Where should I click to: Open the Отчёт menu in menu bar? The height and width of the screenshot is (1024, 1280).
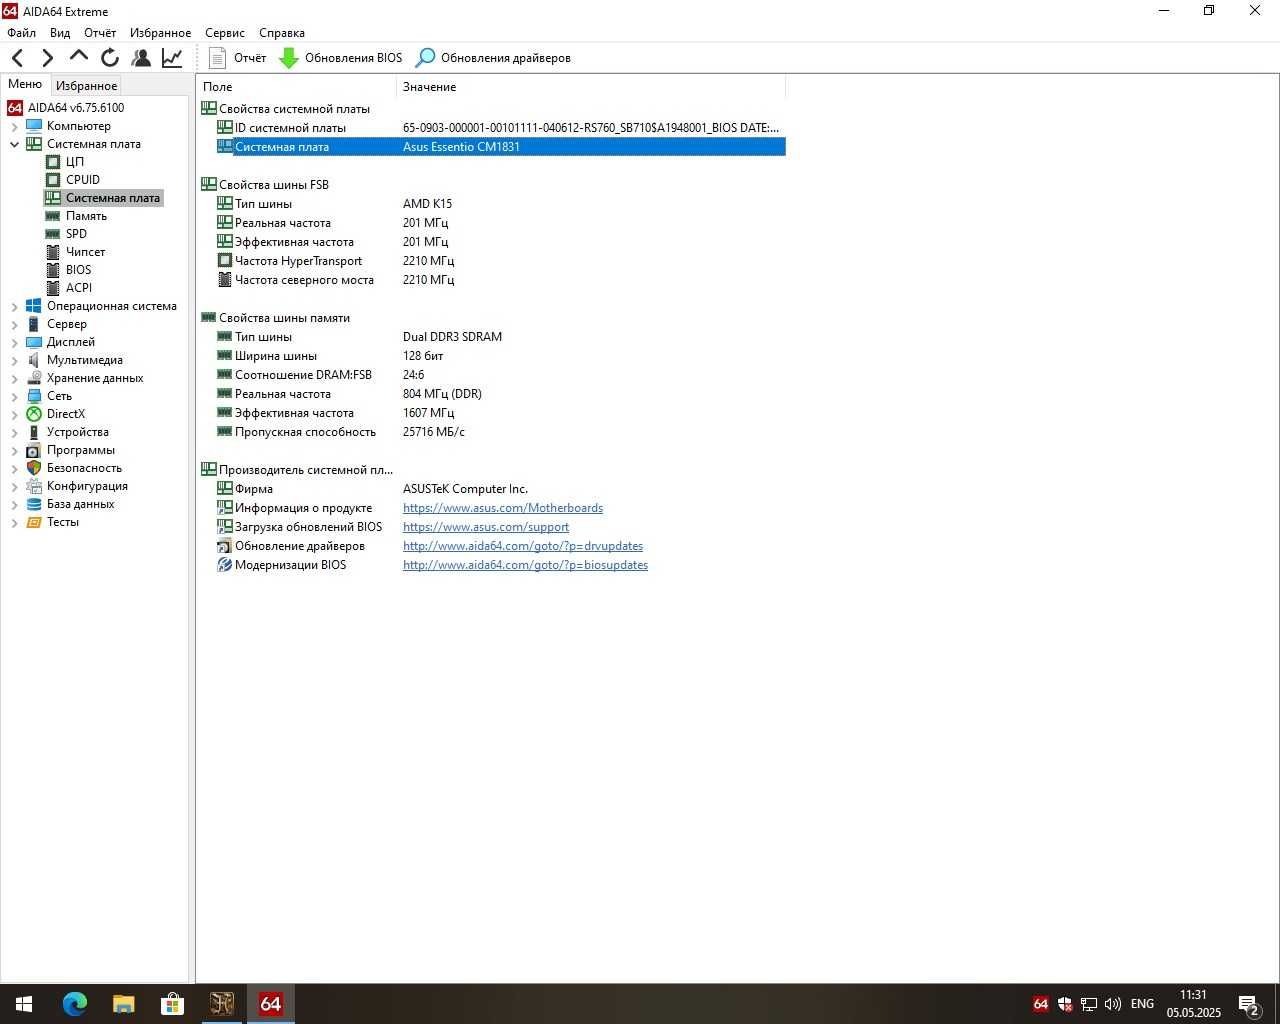(x=100, y=33)
